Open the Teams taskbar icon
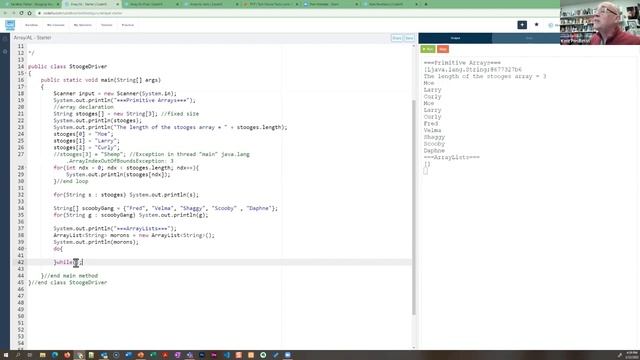This screenshot has height=360, width=640. (x=189, y=355)
